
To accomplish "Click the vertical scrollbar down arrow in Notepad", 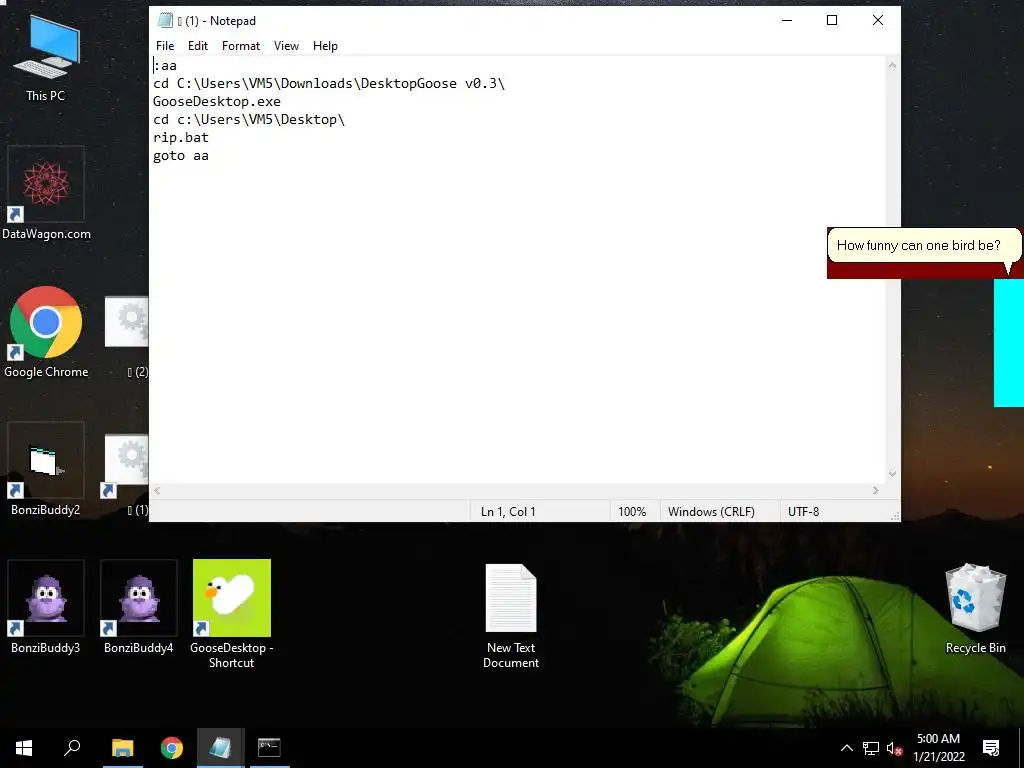I will pyautogui.click(x=892, y=474).
